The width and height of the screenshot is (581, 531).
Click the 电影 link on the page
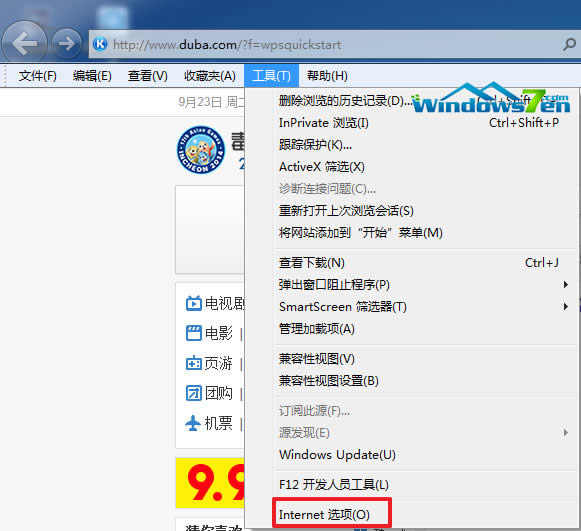pyautogui.click(x=219, y=333)
